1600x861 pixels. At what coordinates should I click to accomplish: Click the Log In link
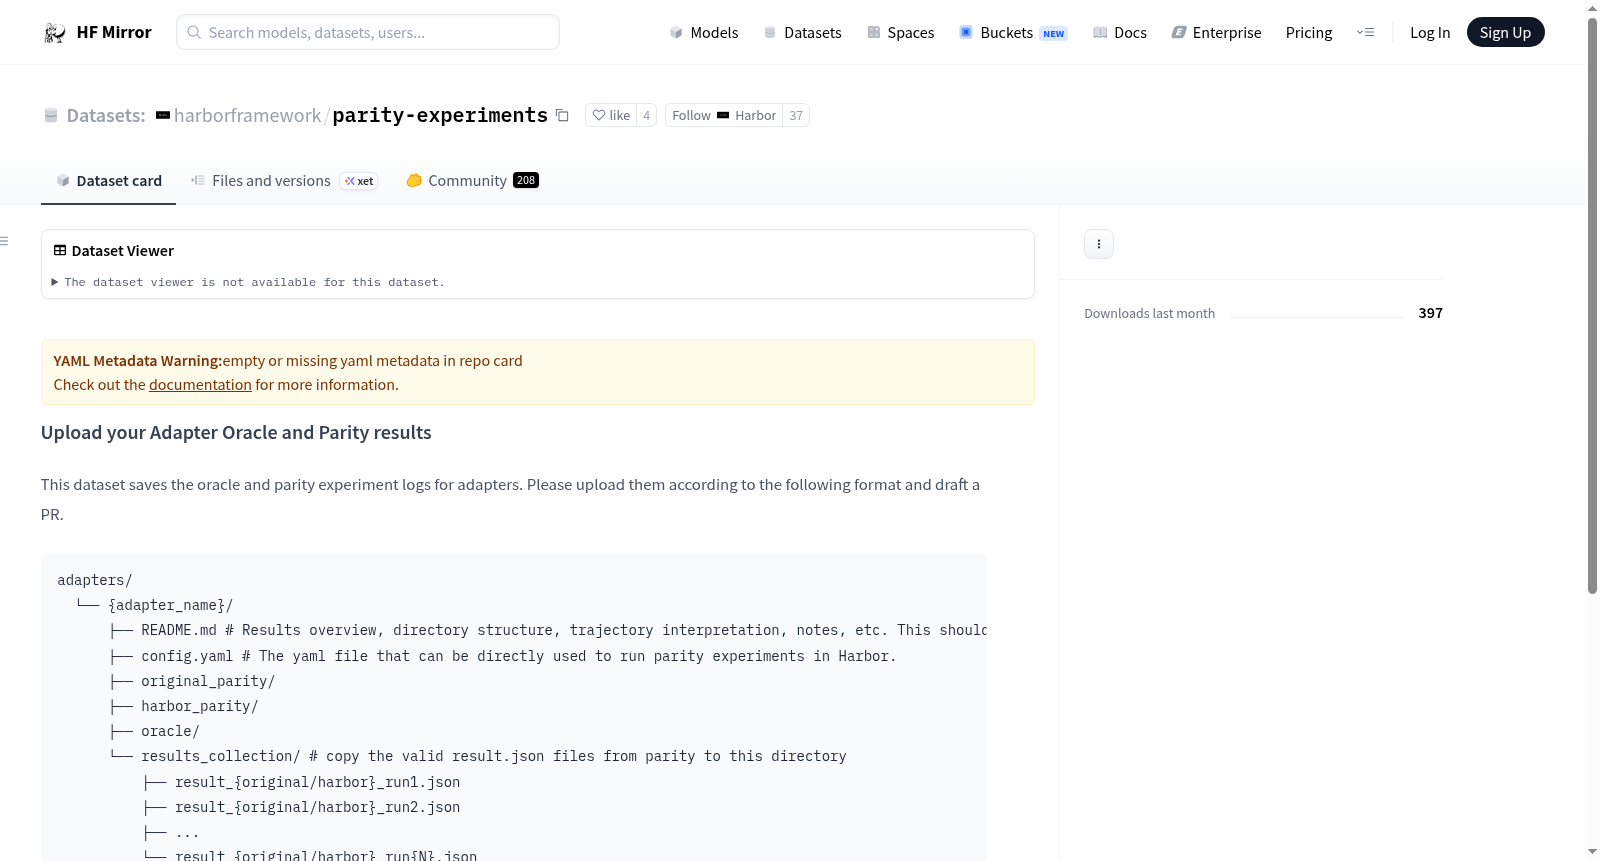(x=1430, y=33)
